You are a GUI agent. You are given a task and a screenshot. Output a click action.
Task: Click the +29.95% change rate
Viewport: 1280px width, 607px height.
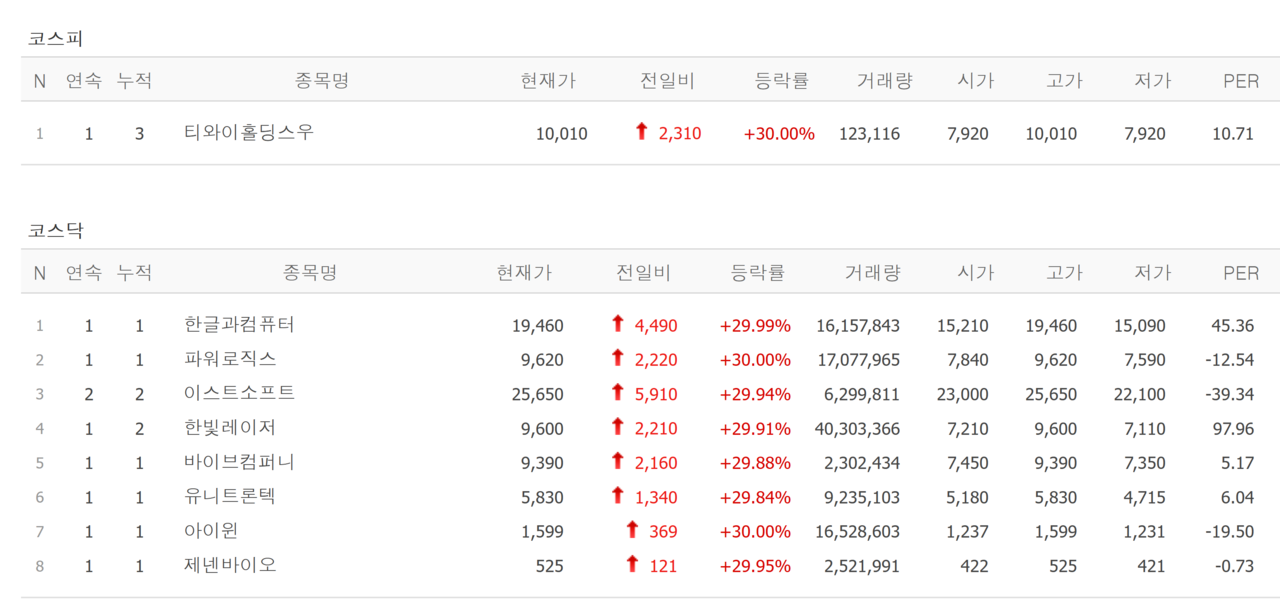pos(755,566)
